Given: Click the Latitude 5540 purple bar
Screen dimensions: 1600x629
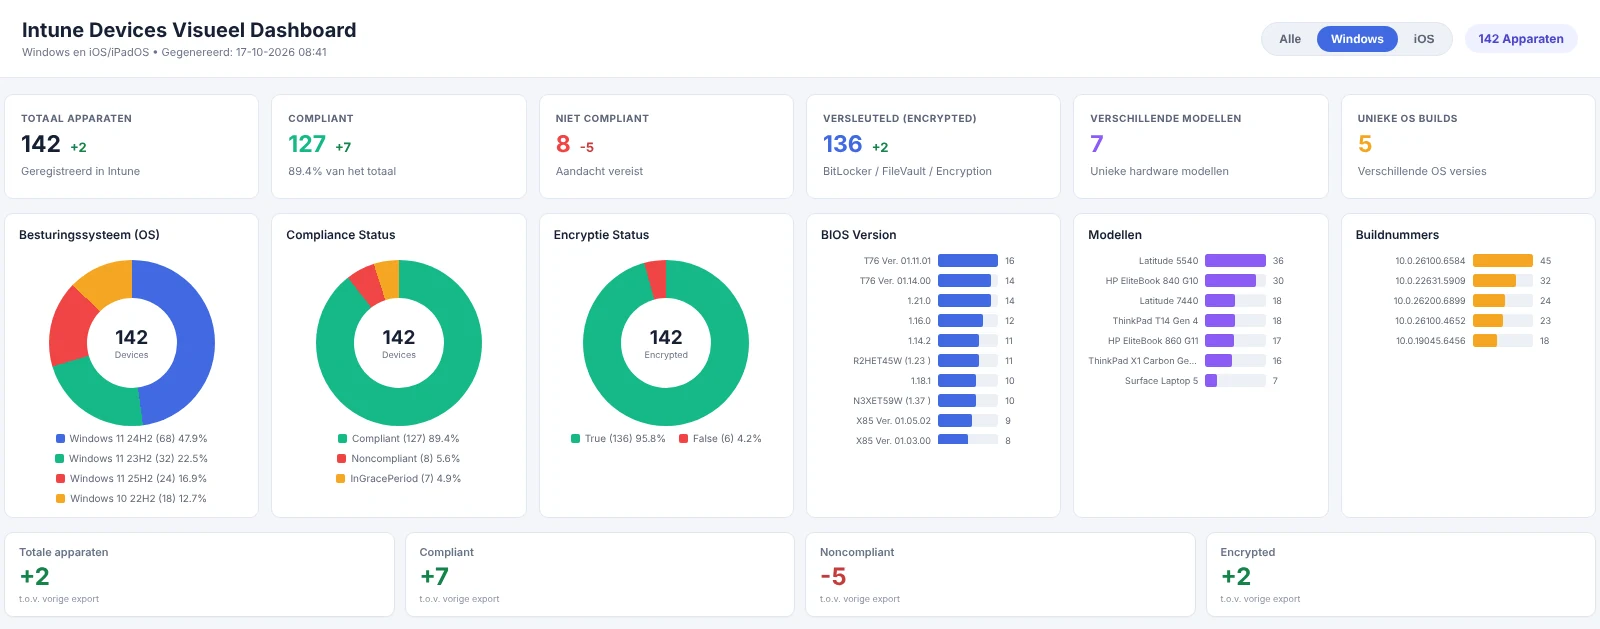Looking at the screenshot, I should pos(1235,261).
